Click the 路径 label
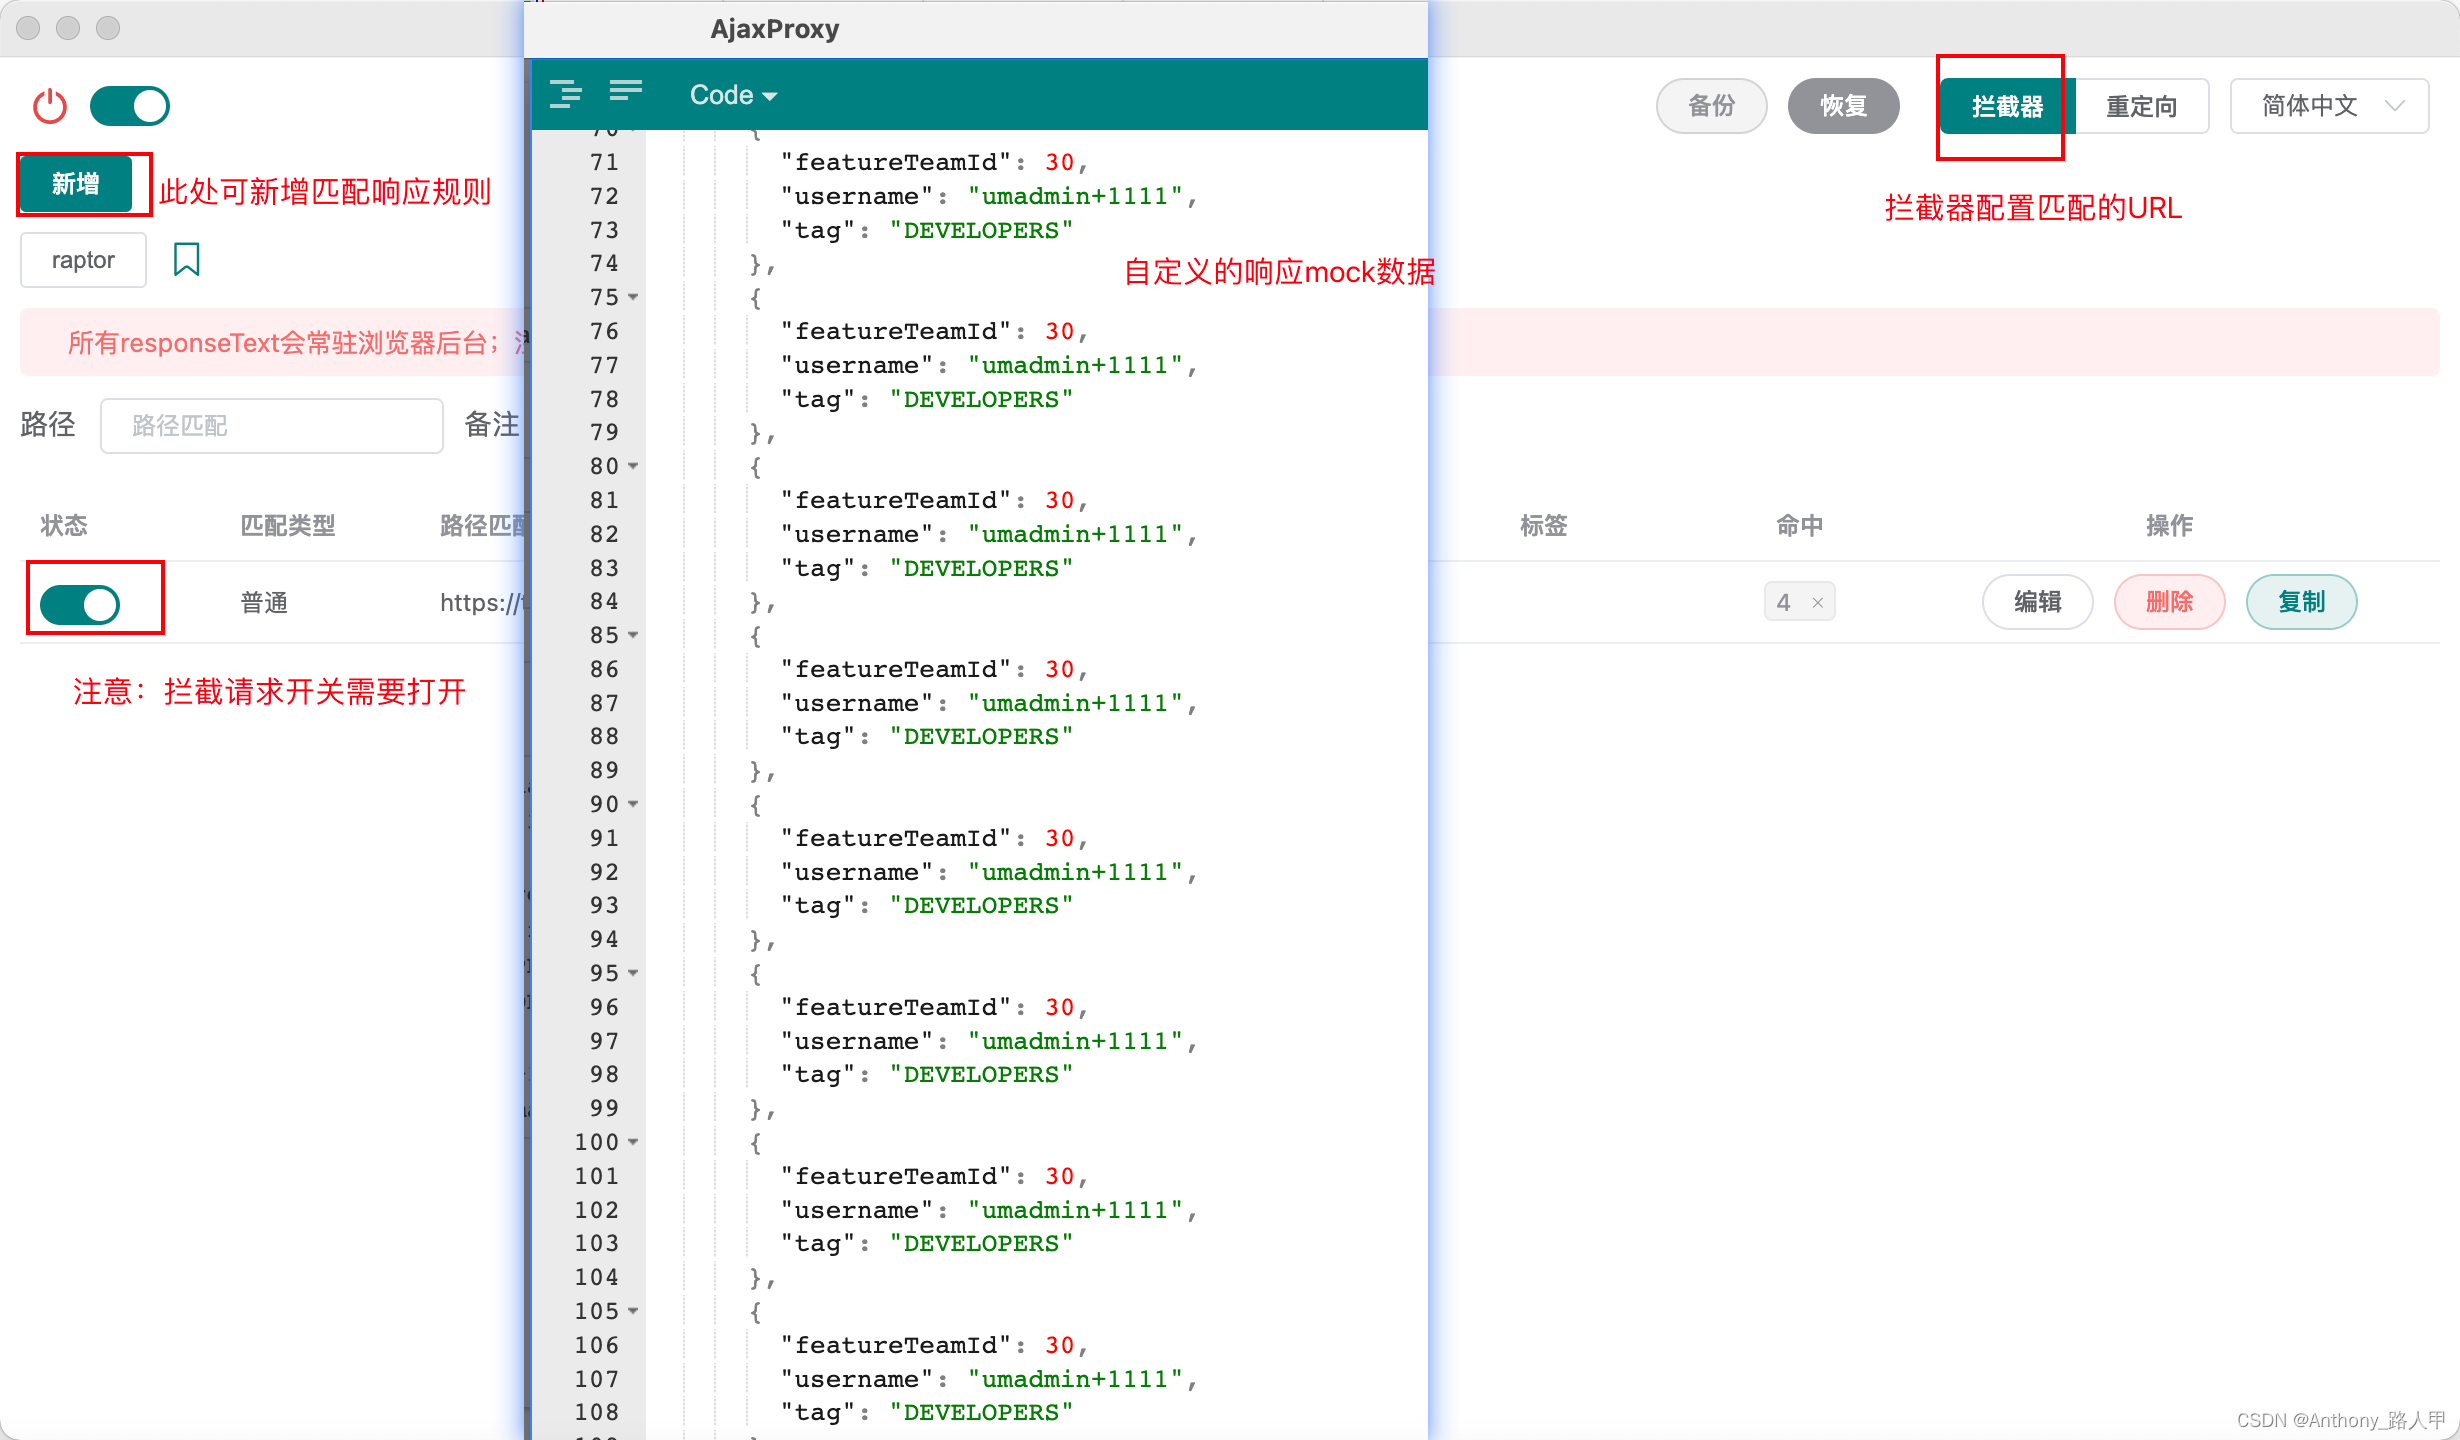Image resolution: width=2460 pixels, height=1440 pixels. click(48, 425)
